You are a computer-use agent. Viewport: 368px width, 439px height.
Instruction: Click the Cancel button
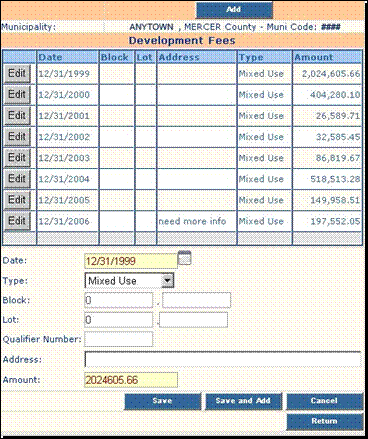point(325,401)
